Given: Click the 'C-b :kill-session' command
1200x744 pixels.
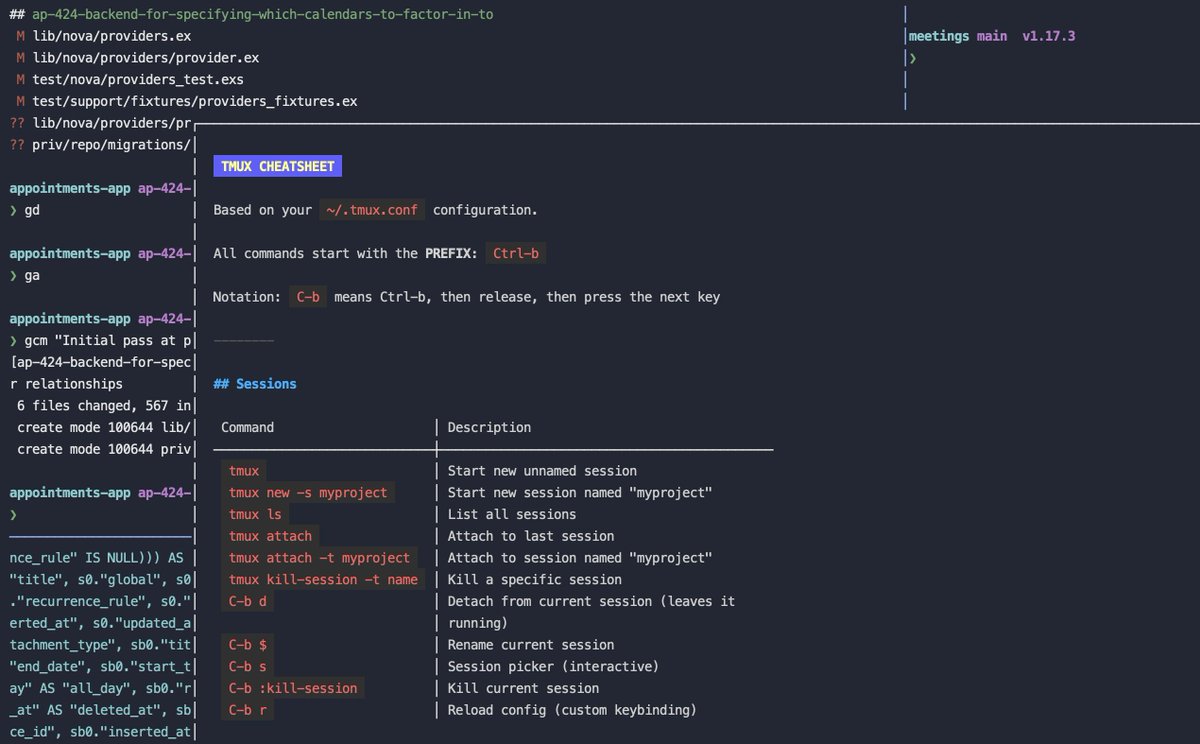Looking at the screenshot, I should tap(292, 688).
